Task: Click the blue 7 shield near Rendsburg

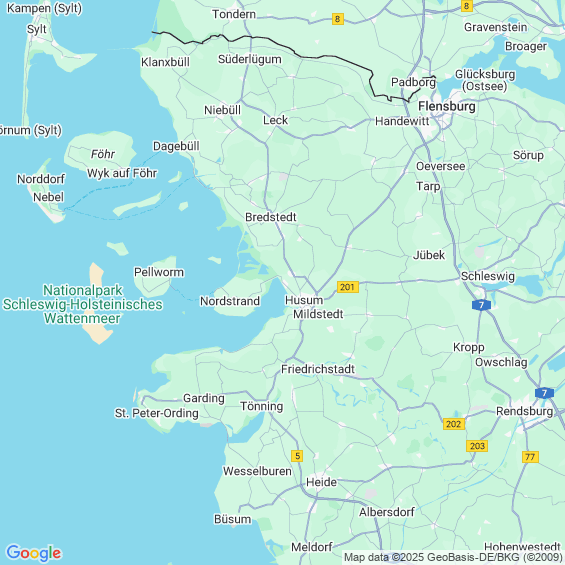Action: (x=544, y=393)
